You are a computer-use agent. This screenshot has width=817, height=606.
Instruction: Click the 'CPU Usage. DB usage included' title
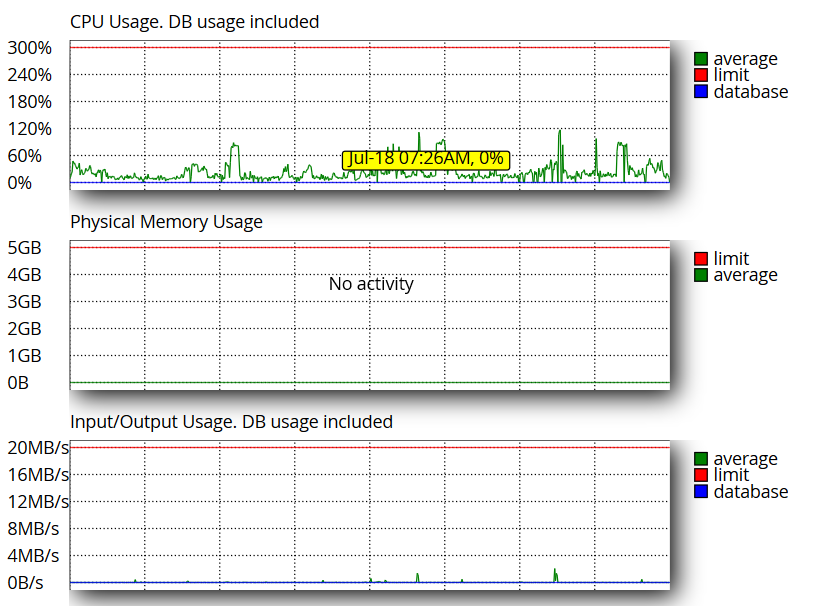[x=194, y=21]
